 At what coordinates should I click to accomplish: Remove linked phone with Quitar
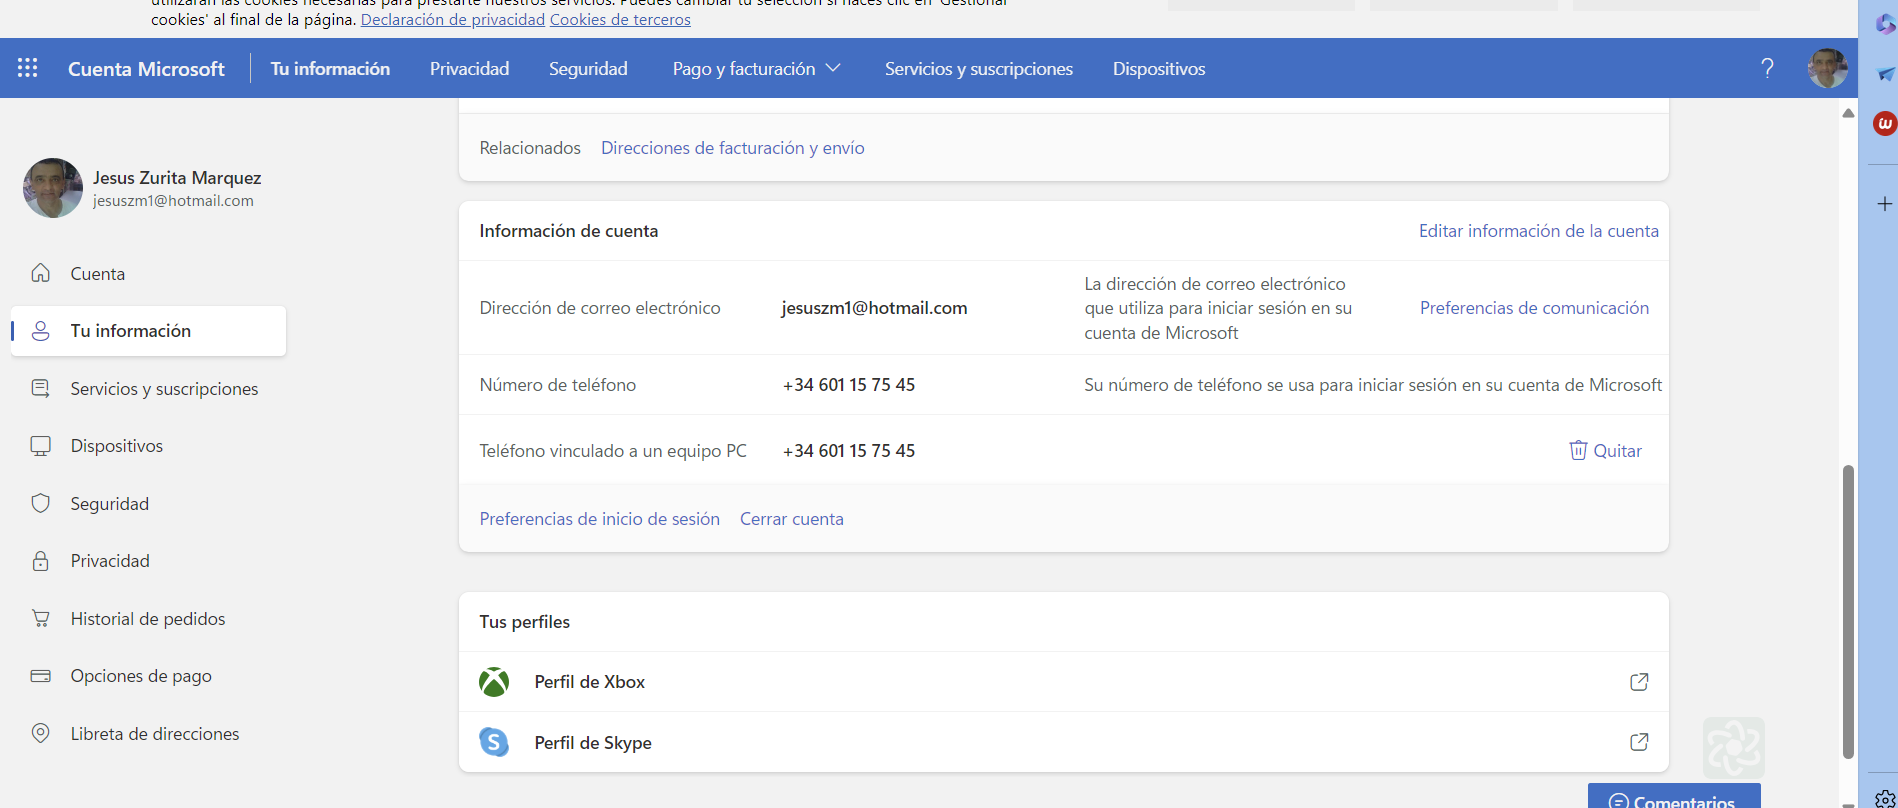[x=1605, y=450]
